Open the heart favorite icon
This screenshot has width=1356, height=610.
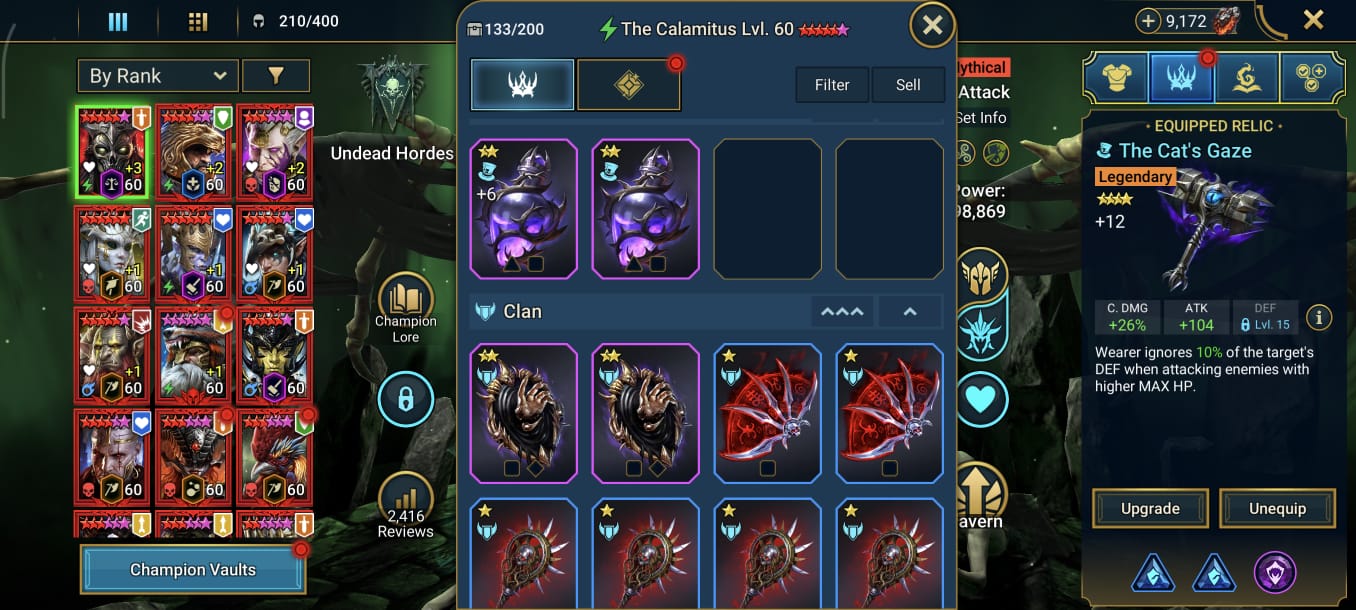tap(981, 400)
